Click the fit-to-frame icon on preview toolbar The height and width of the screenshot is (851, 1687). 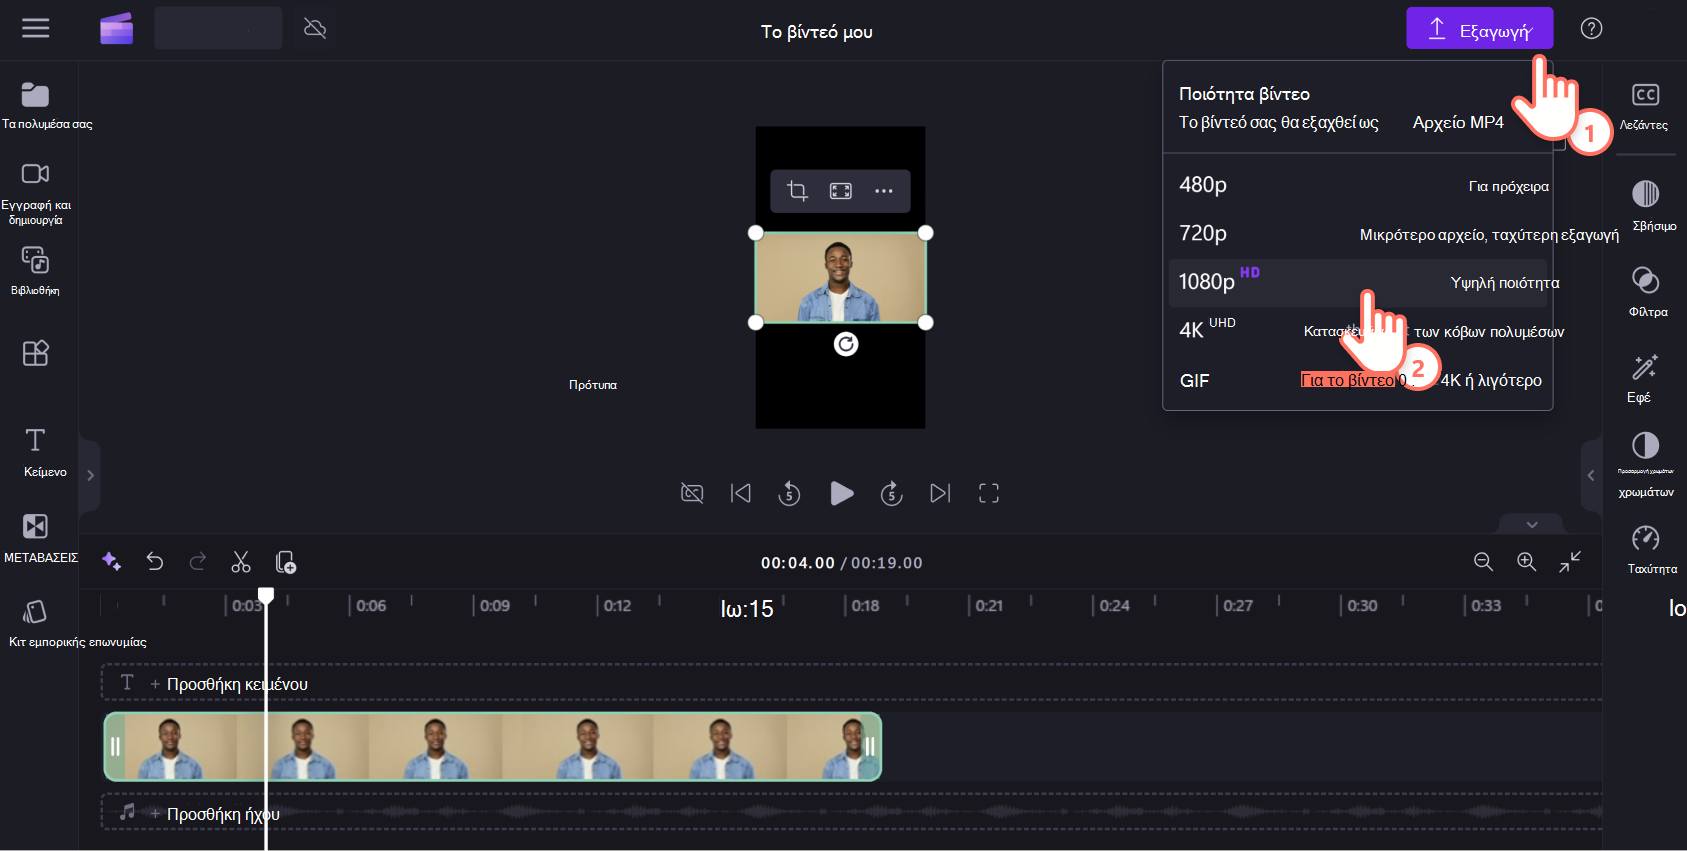tap(841, 191)
